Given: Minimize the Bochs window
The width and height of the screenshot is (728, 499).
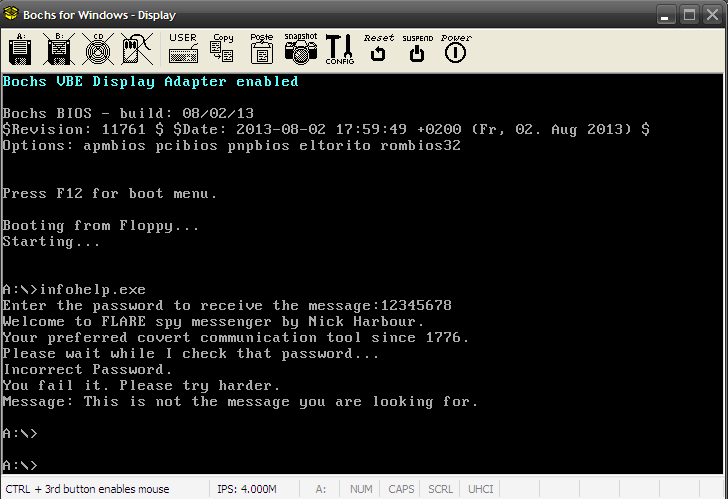Looking at the screenshot, I should 665,15.
